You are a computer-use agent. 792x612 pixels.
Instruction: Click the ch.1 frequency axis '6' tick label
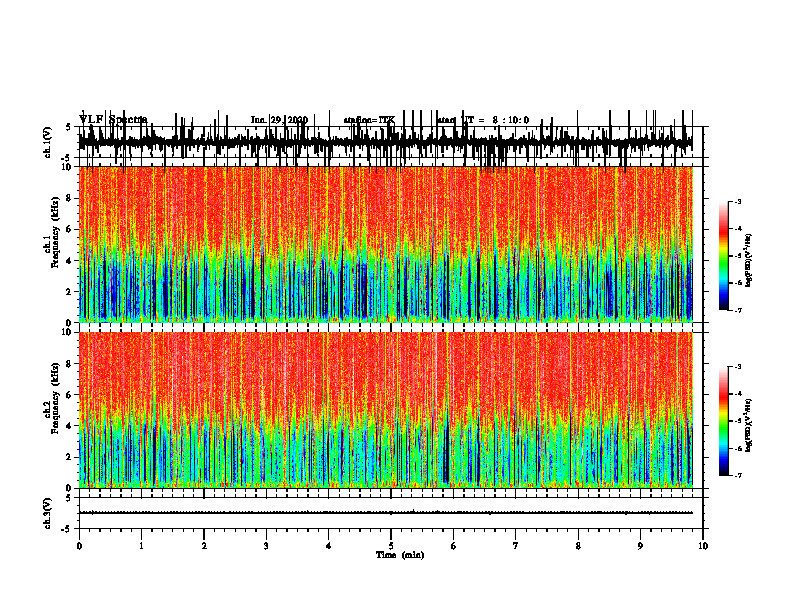point(70,229)
